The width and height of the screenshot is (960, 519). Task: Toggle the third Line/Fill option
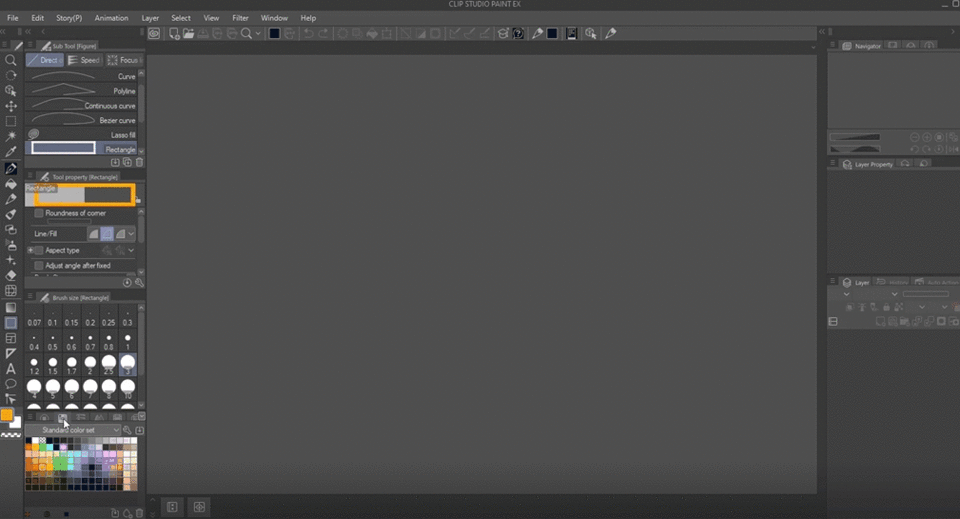[x=121, y=234]
